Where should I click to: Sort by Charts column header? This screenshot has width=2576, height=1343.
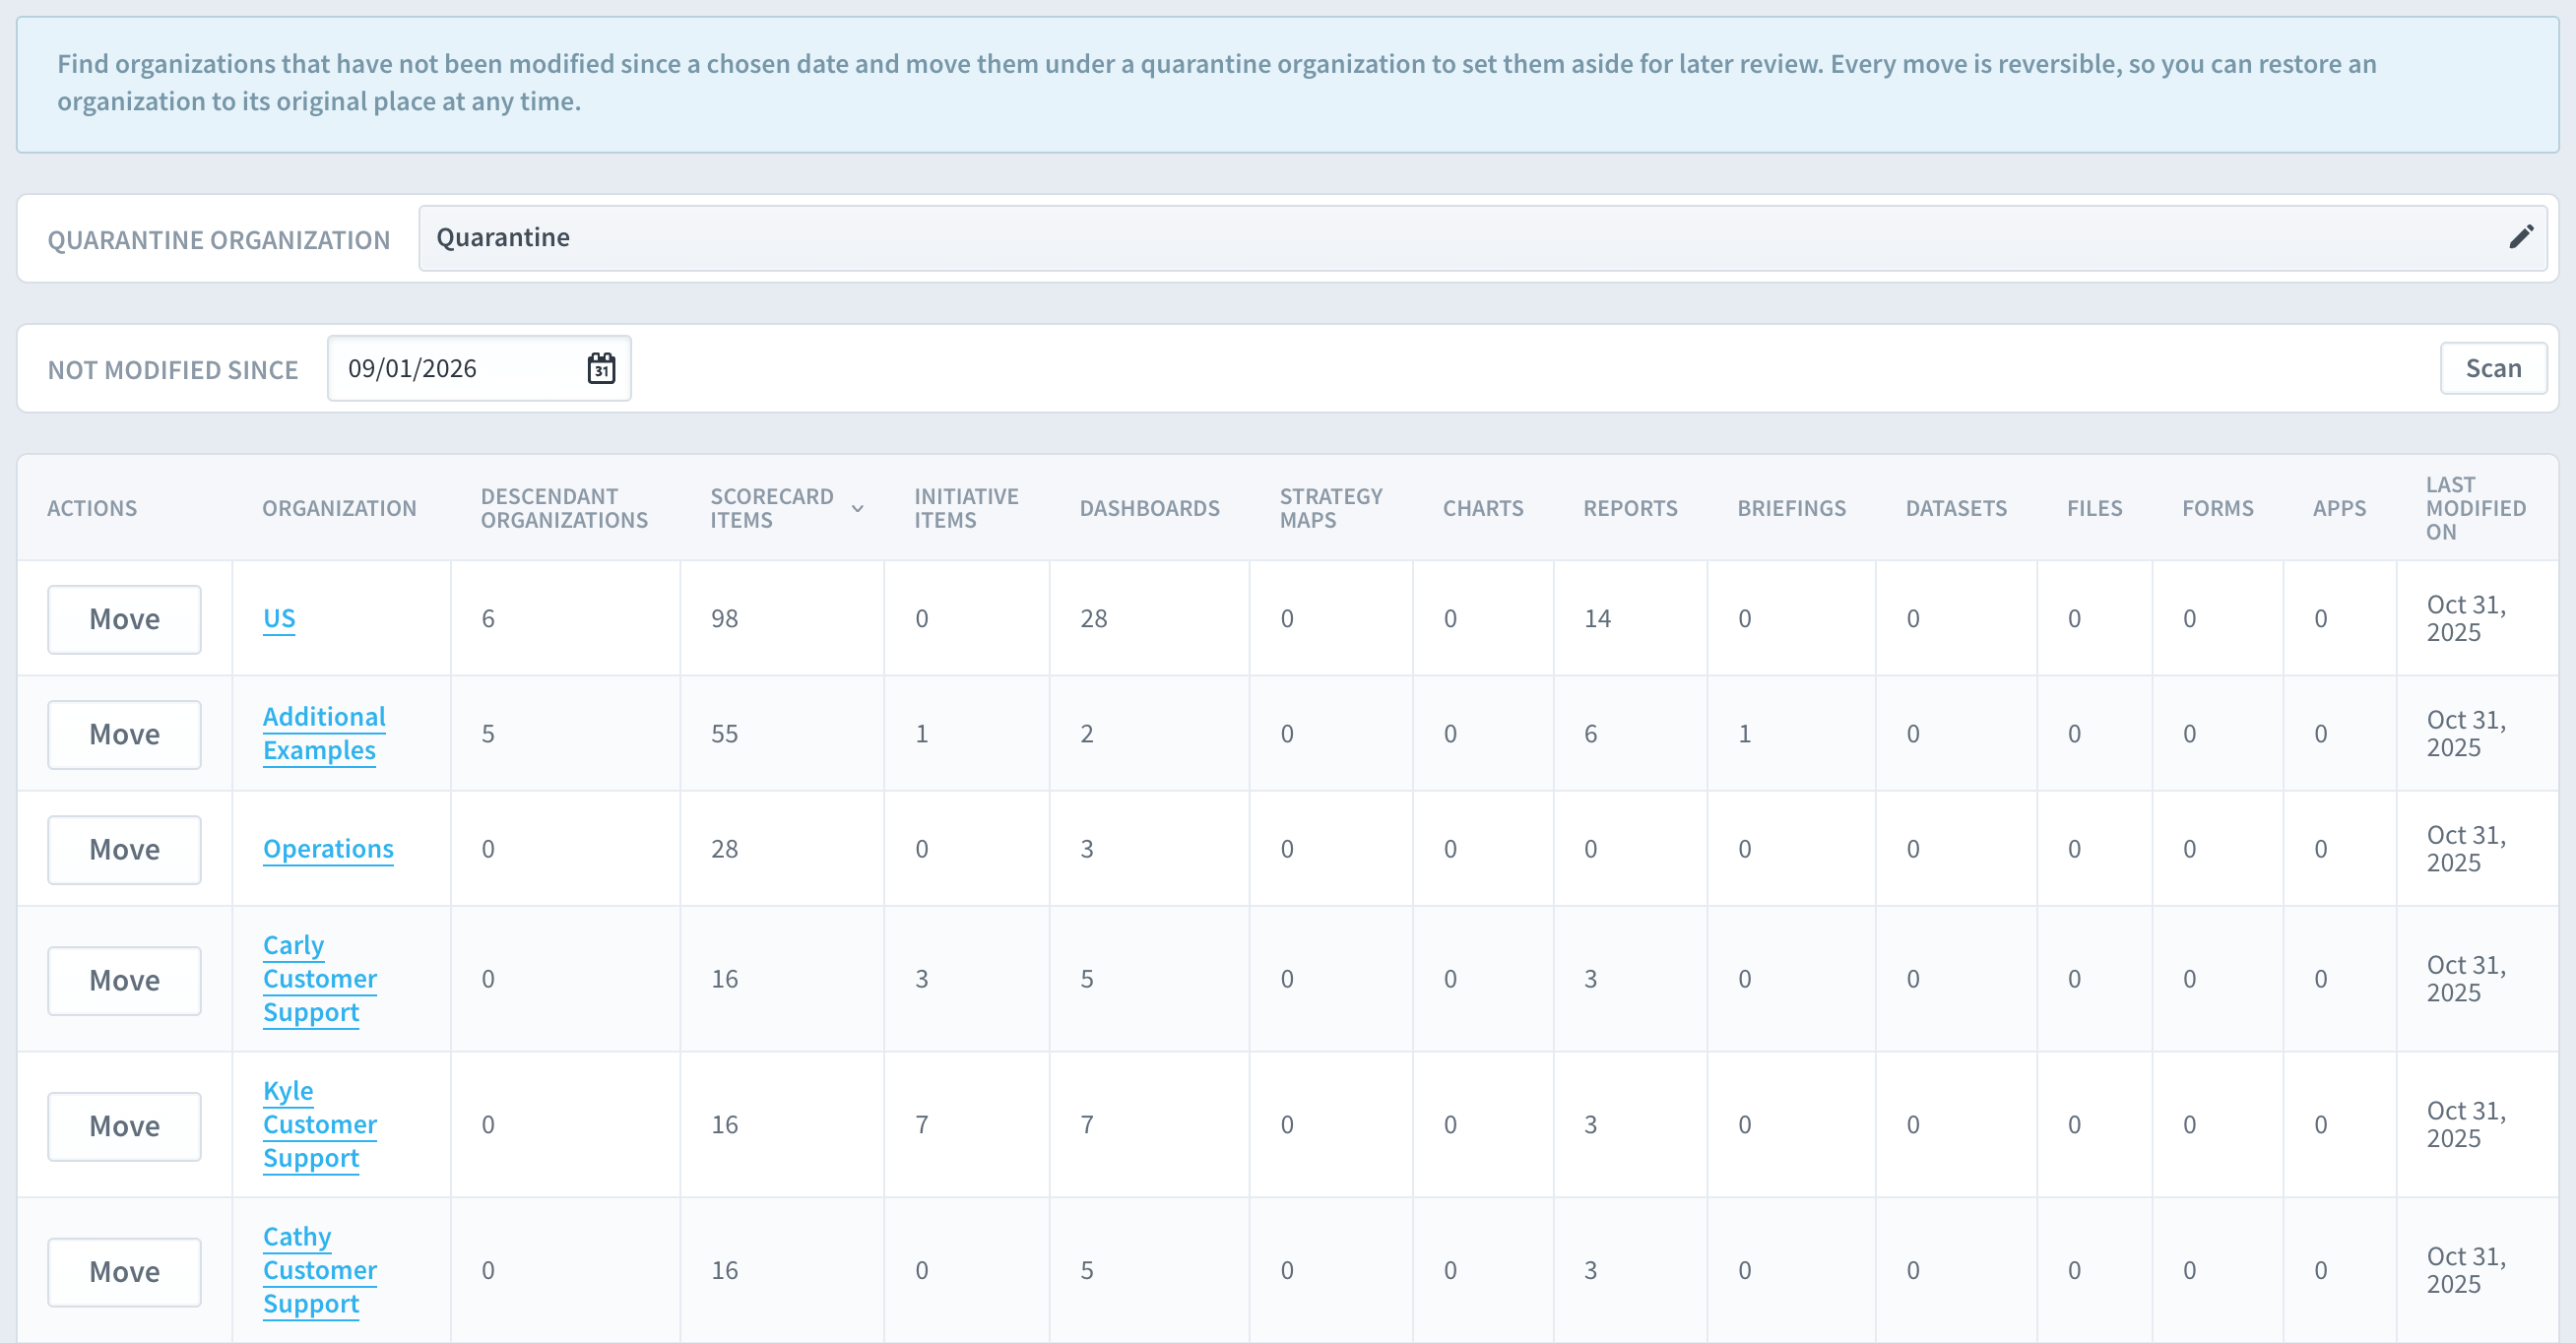click(1482, 508)
